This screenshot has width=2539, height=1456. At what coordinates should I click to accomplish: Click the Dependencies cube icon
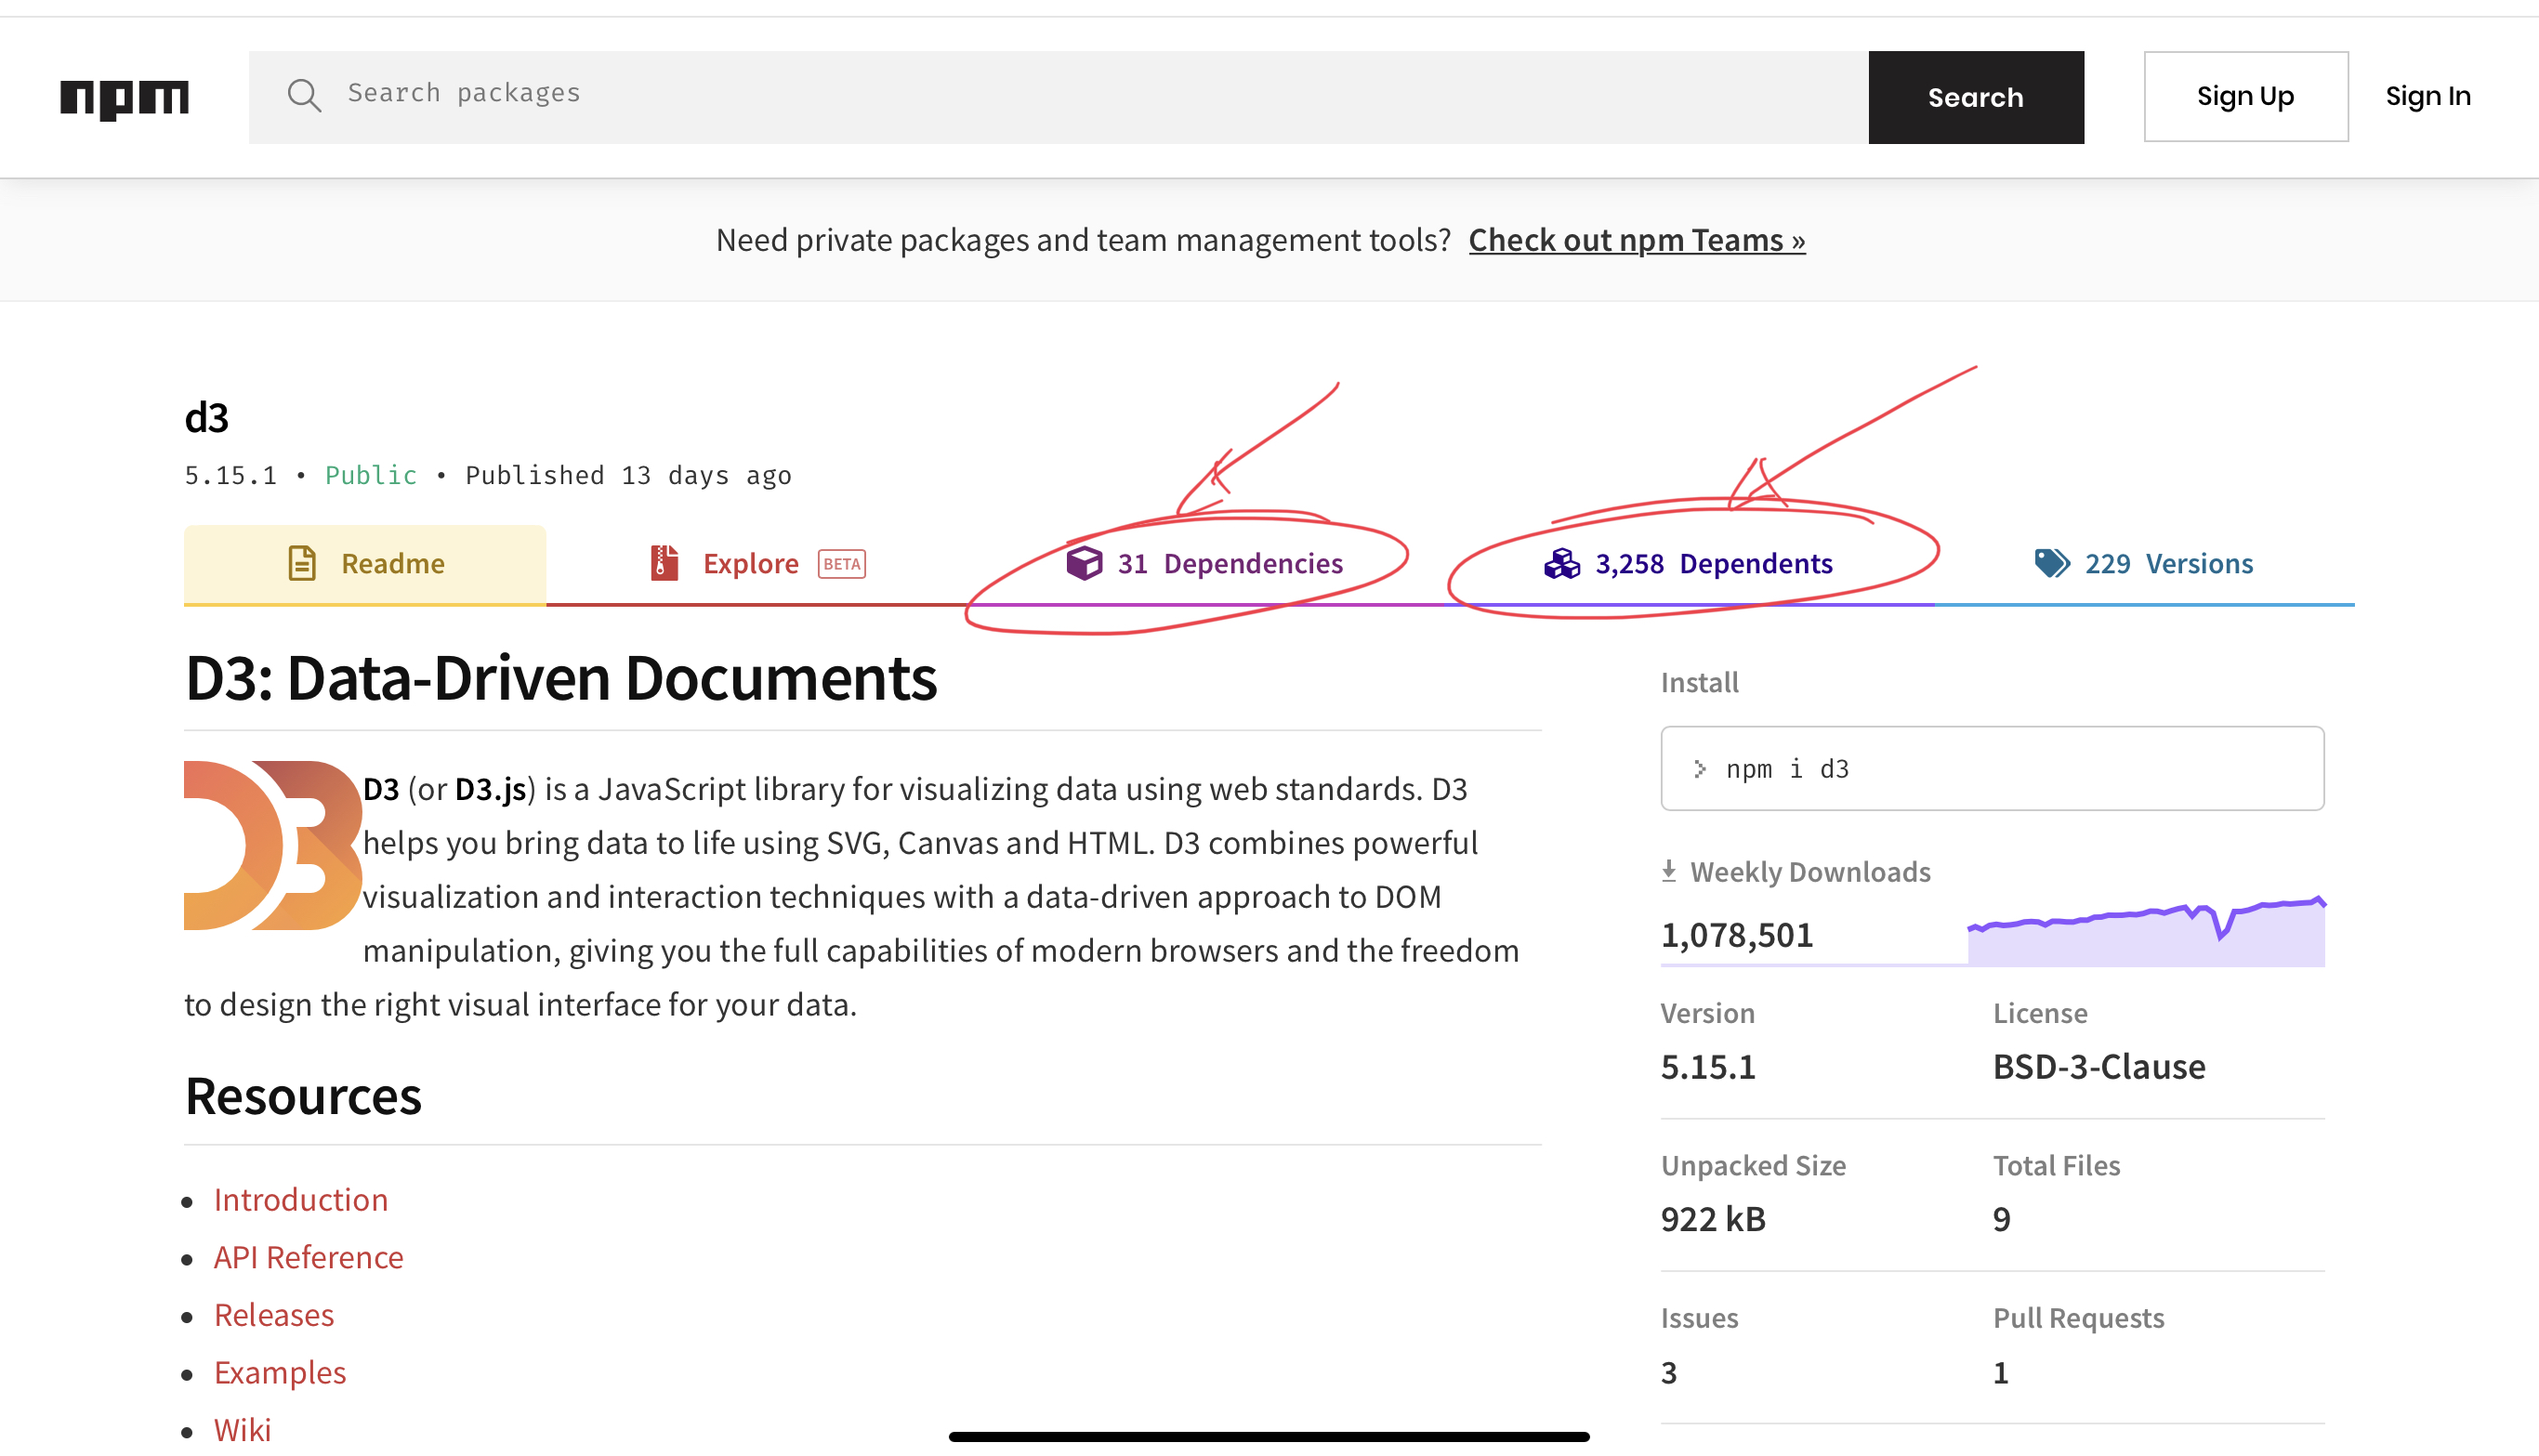click(1083, 563)
